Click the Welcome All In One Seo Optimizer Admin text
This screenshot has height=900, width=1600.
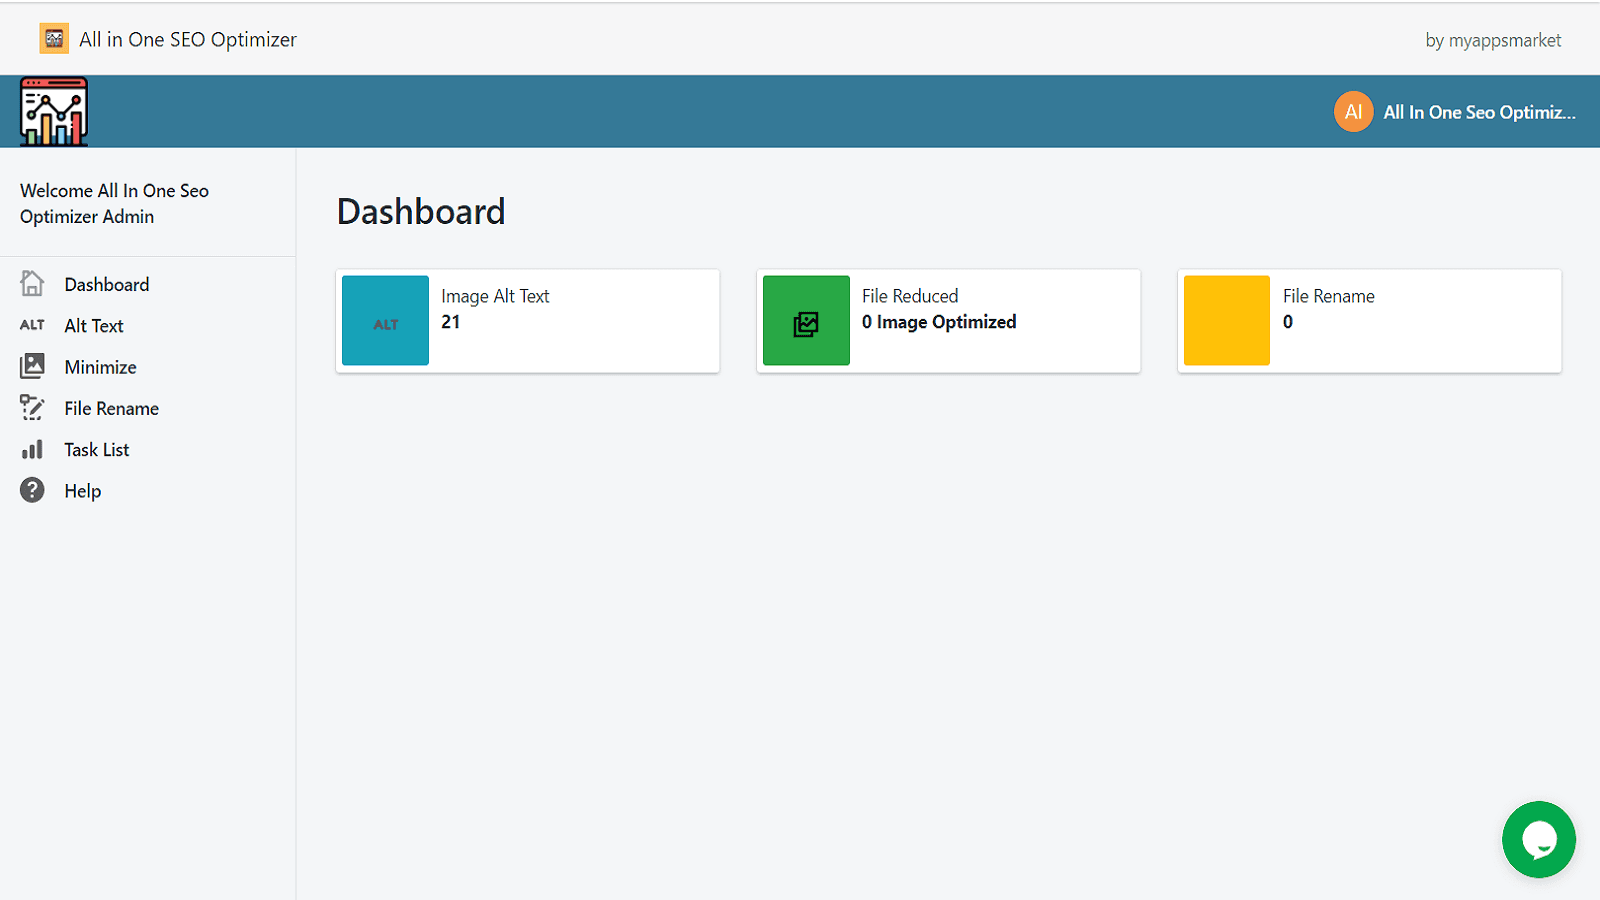(x=114, y=203)
